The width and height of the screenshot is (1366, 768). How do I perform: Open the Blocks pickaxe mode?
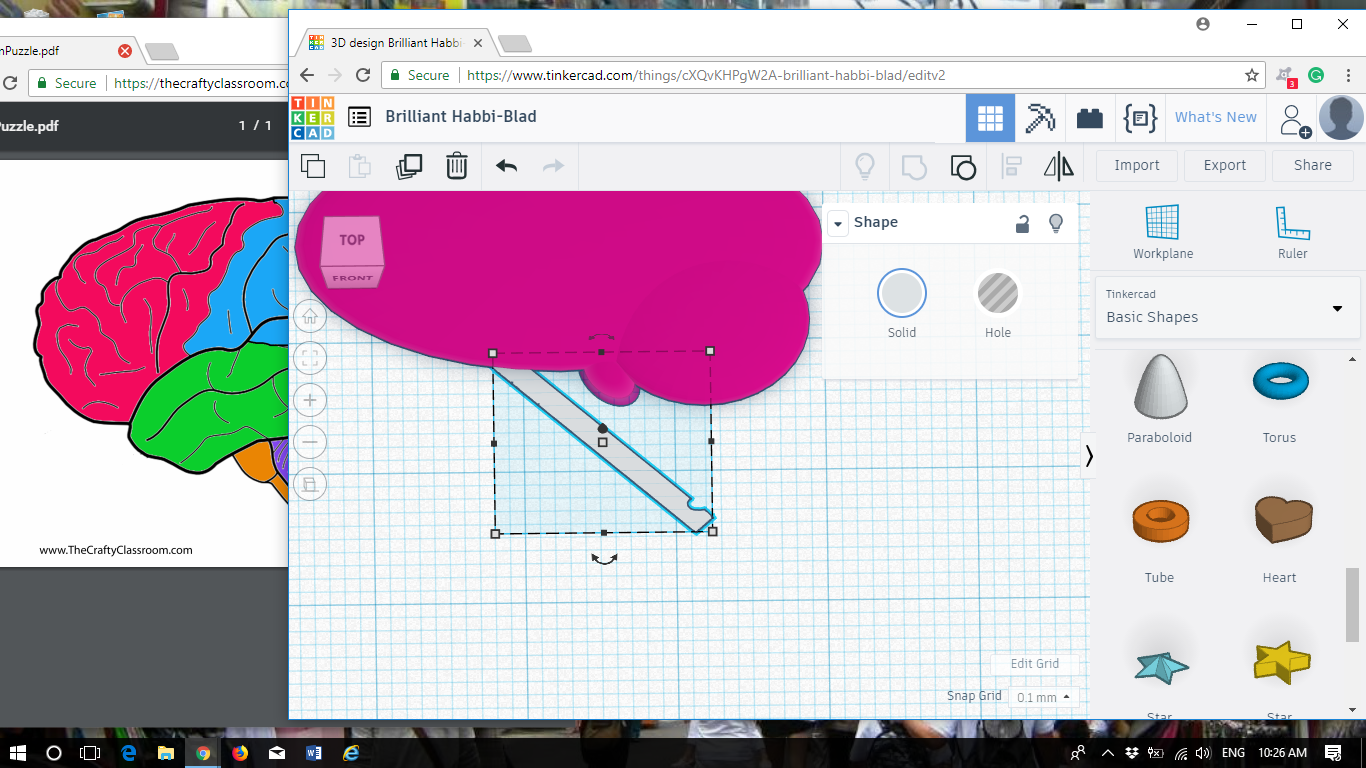(1040, 118)
